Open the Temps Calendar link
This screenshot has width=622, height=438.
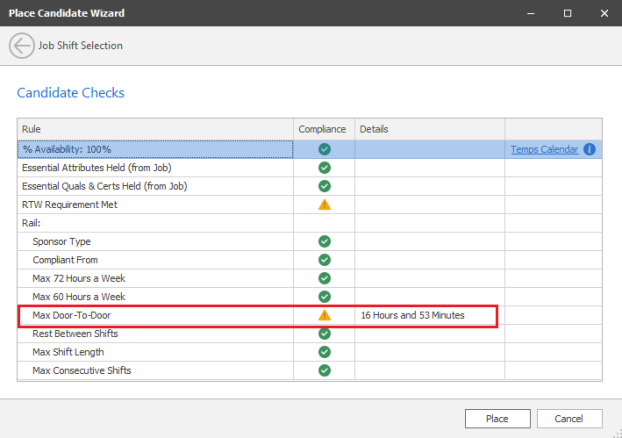point(544,150)
